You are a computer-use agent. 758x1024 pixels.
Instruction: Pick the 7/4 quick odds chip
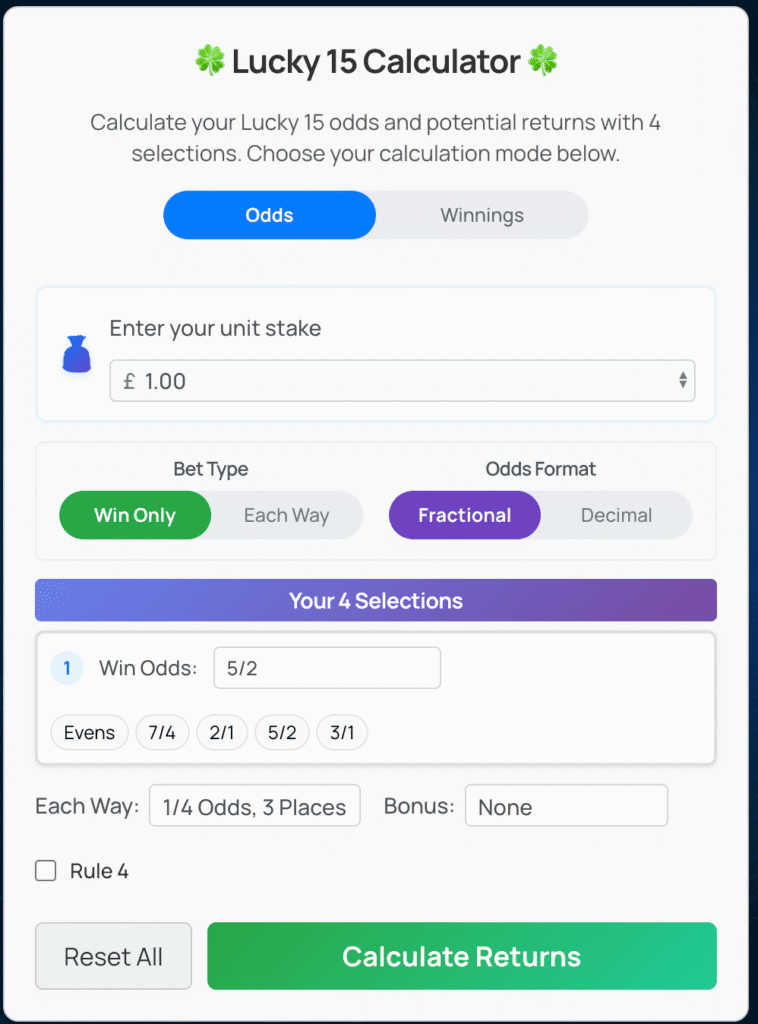[162, 733]
